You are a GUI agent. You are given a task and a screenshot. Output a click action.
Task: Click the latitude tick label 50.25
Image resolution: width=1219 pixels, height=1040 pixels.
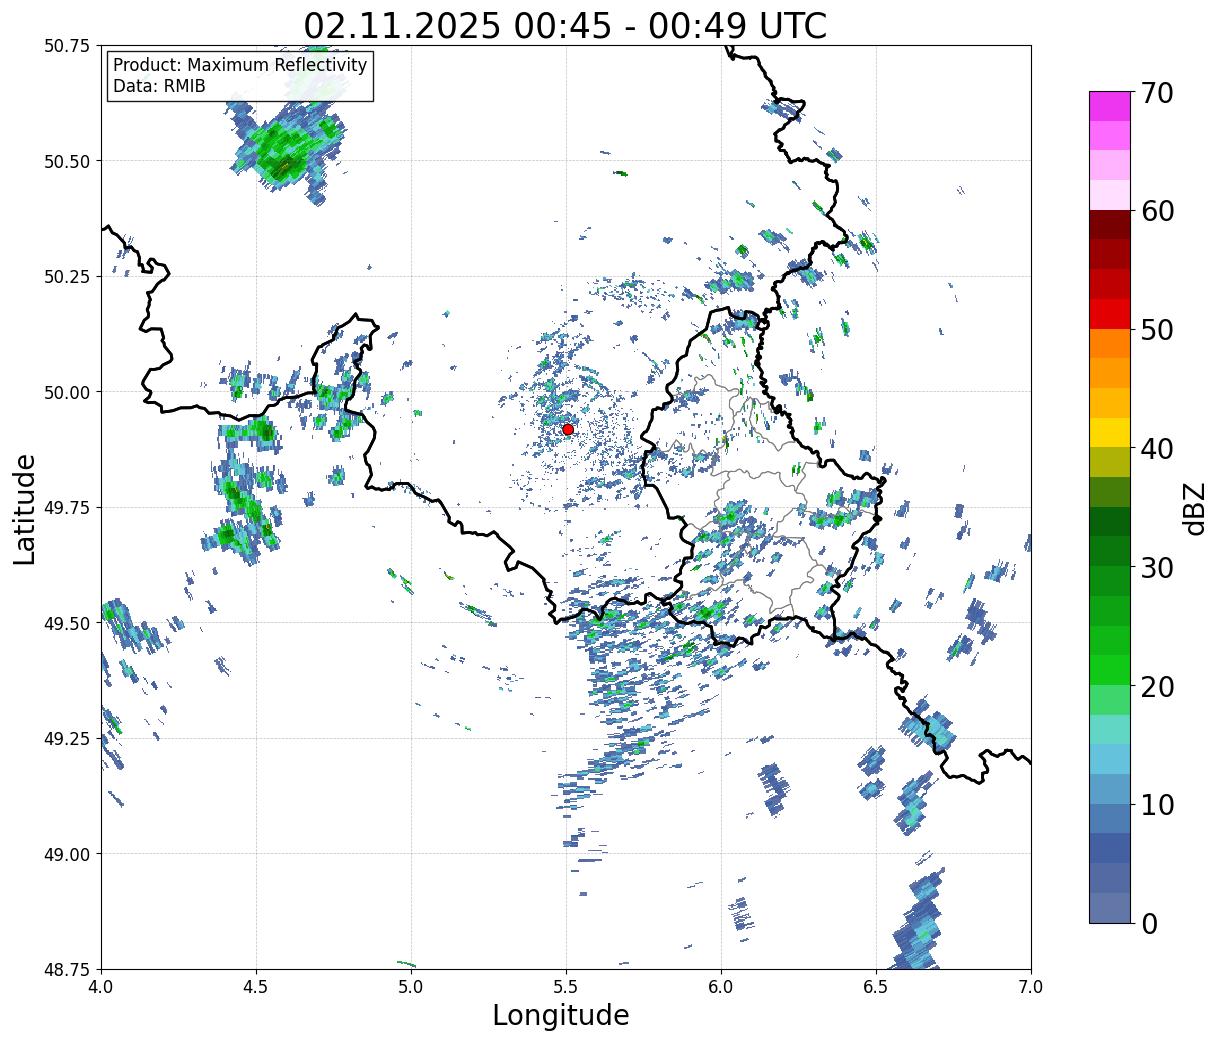point(67,277)
